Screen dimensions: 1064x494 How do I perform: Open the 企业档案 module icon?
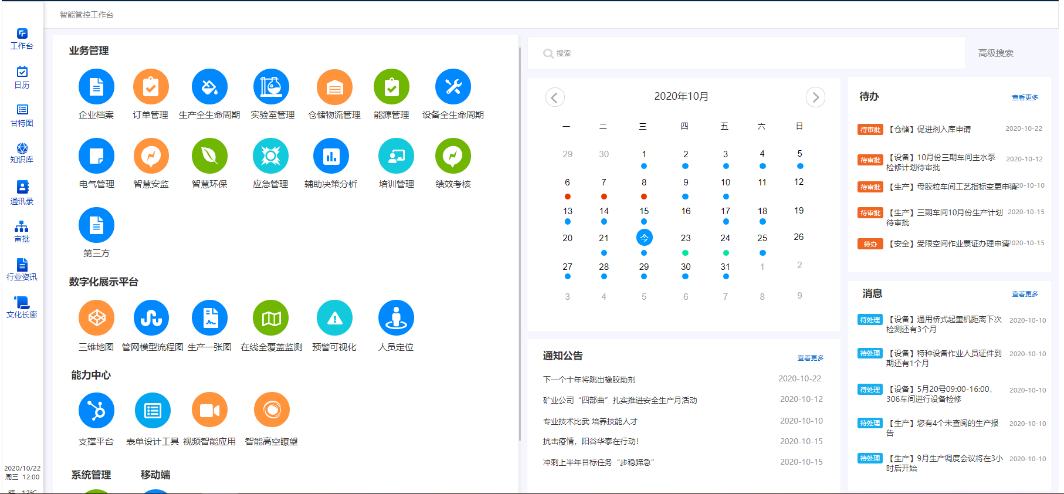96,87
